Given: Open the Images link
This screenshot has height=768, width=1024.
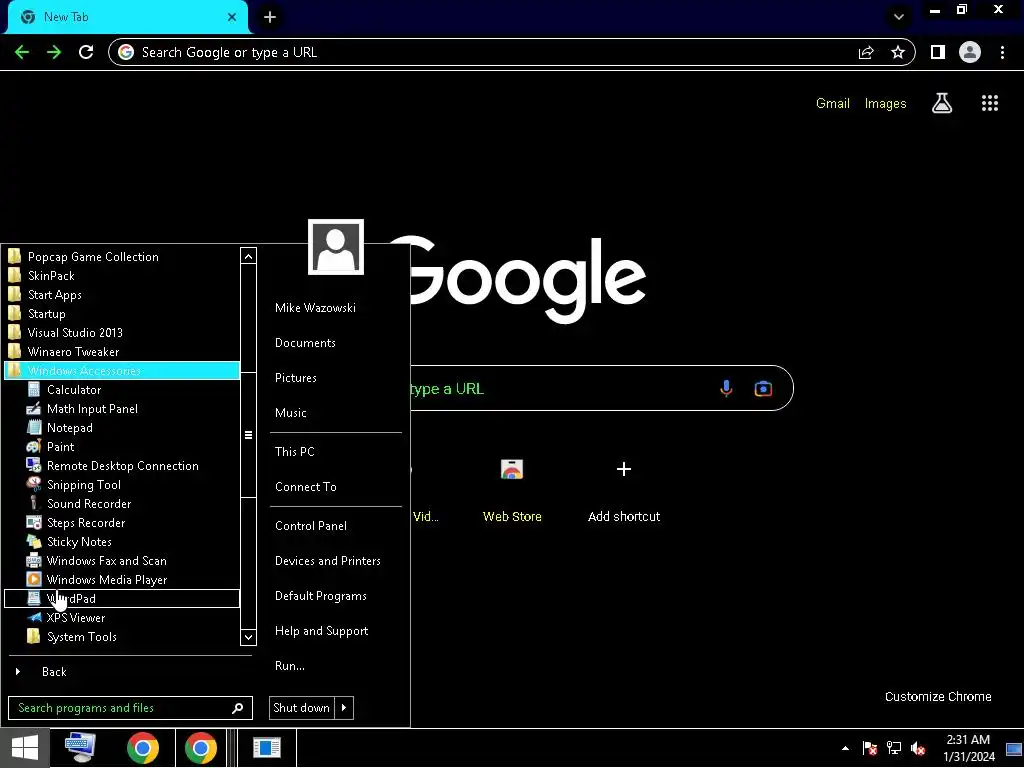Looking at the screenshot, I should [885, 103].
